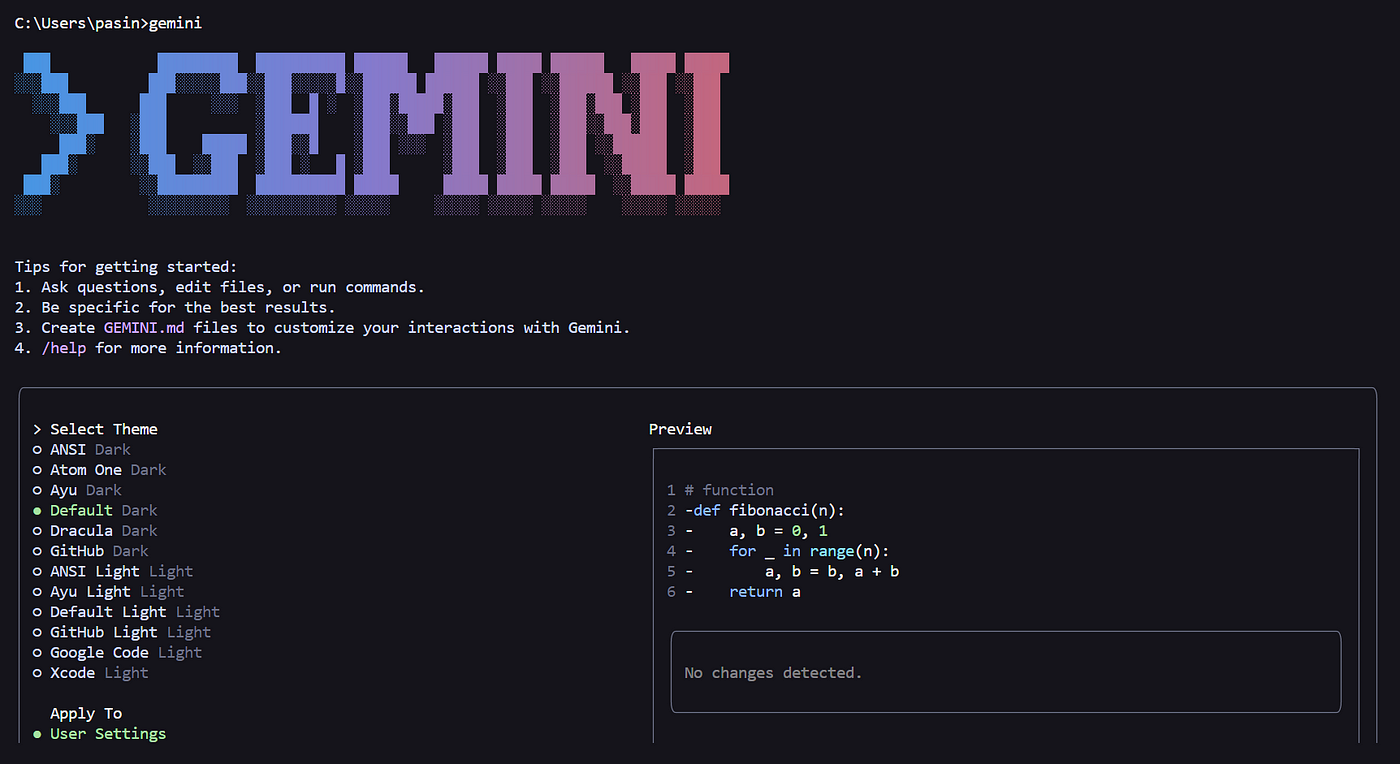Select the Default Dark theme
Viewport: 1400px width, 764px height.
point(96,510)
